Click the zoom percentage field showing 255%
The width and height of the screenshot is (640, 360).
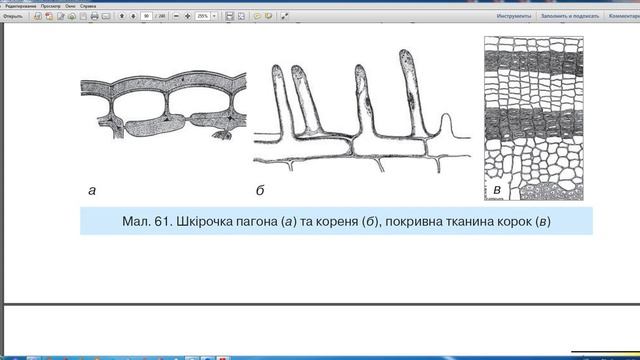pyautogui.click(x=203, y=16)
